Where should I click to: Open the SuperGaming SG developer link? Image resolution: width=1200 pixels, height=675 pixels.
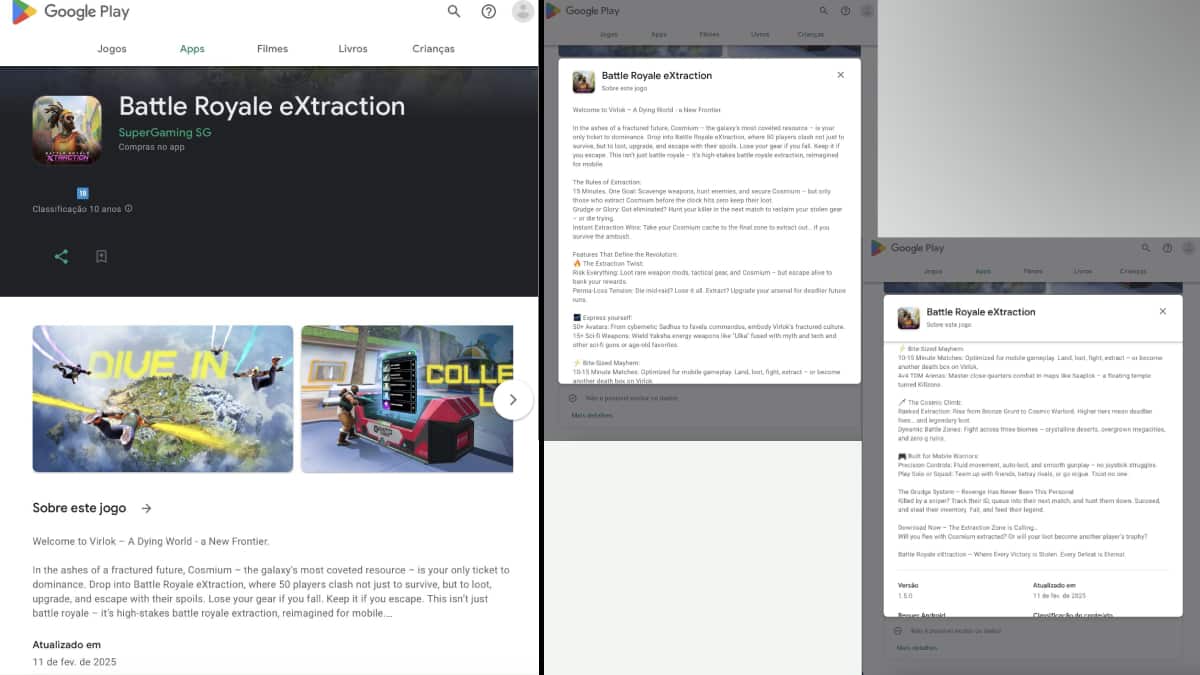pos(165,133)
